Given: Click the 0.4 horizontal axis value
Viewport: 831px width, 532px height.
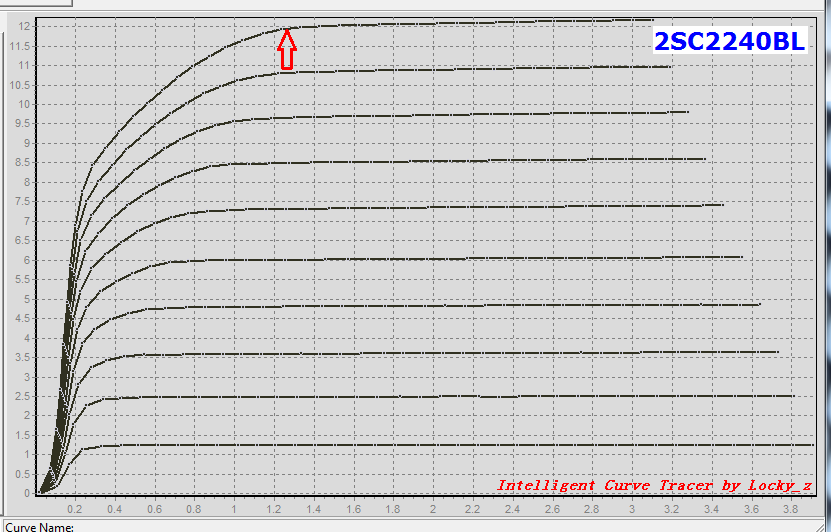Looking at the screenshot, I should [114, 510].
